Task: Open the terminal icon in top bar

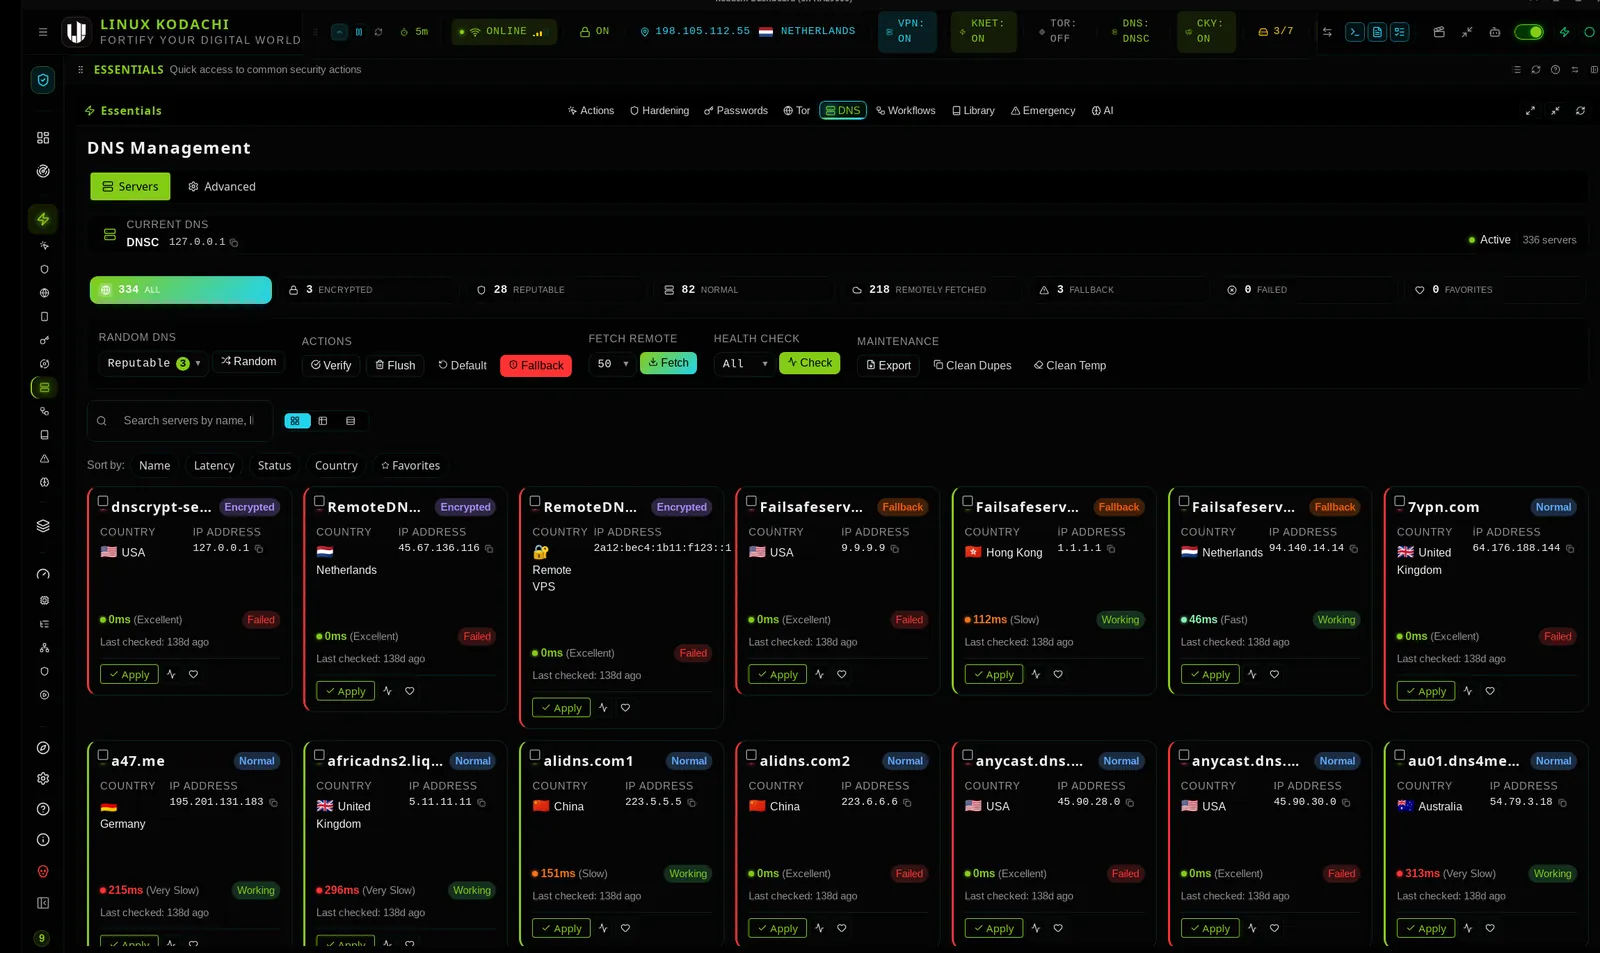Action: coord(1354,32)
